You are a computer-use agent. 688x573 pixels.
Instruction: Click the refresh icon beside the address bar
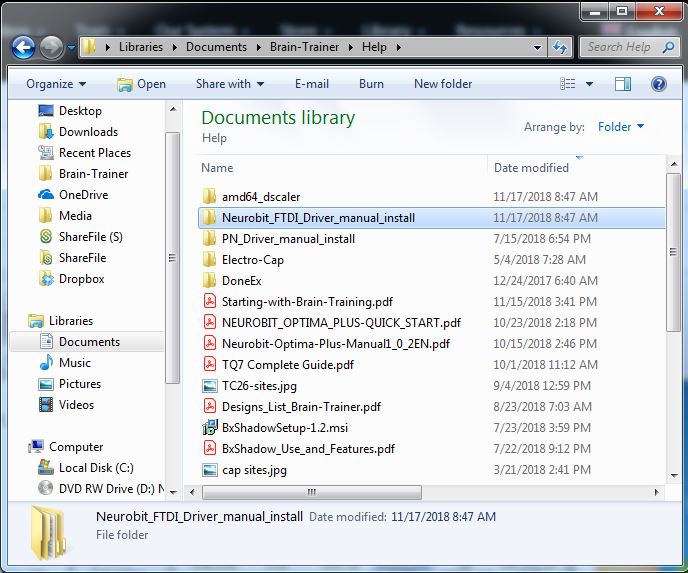tap(560, 47)
